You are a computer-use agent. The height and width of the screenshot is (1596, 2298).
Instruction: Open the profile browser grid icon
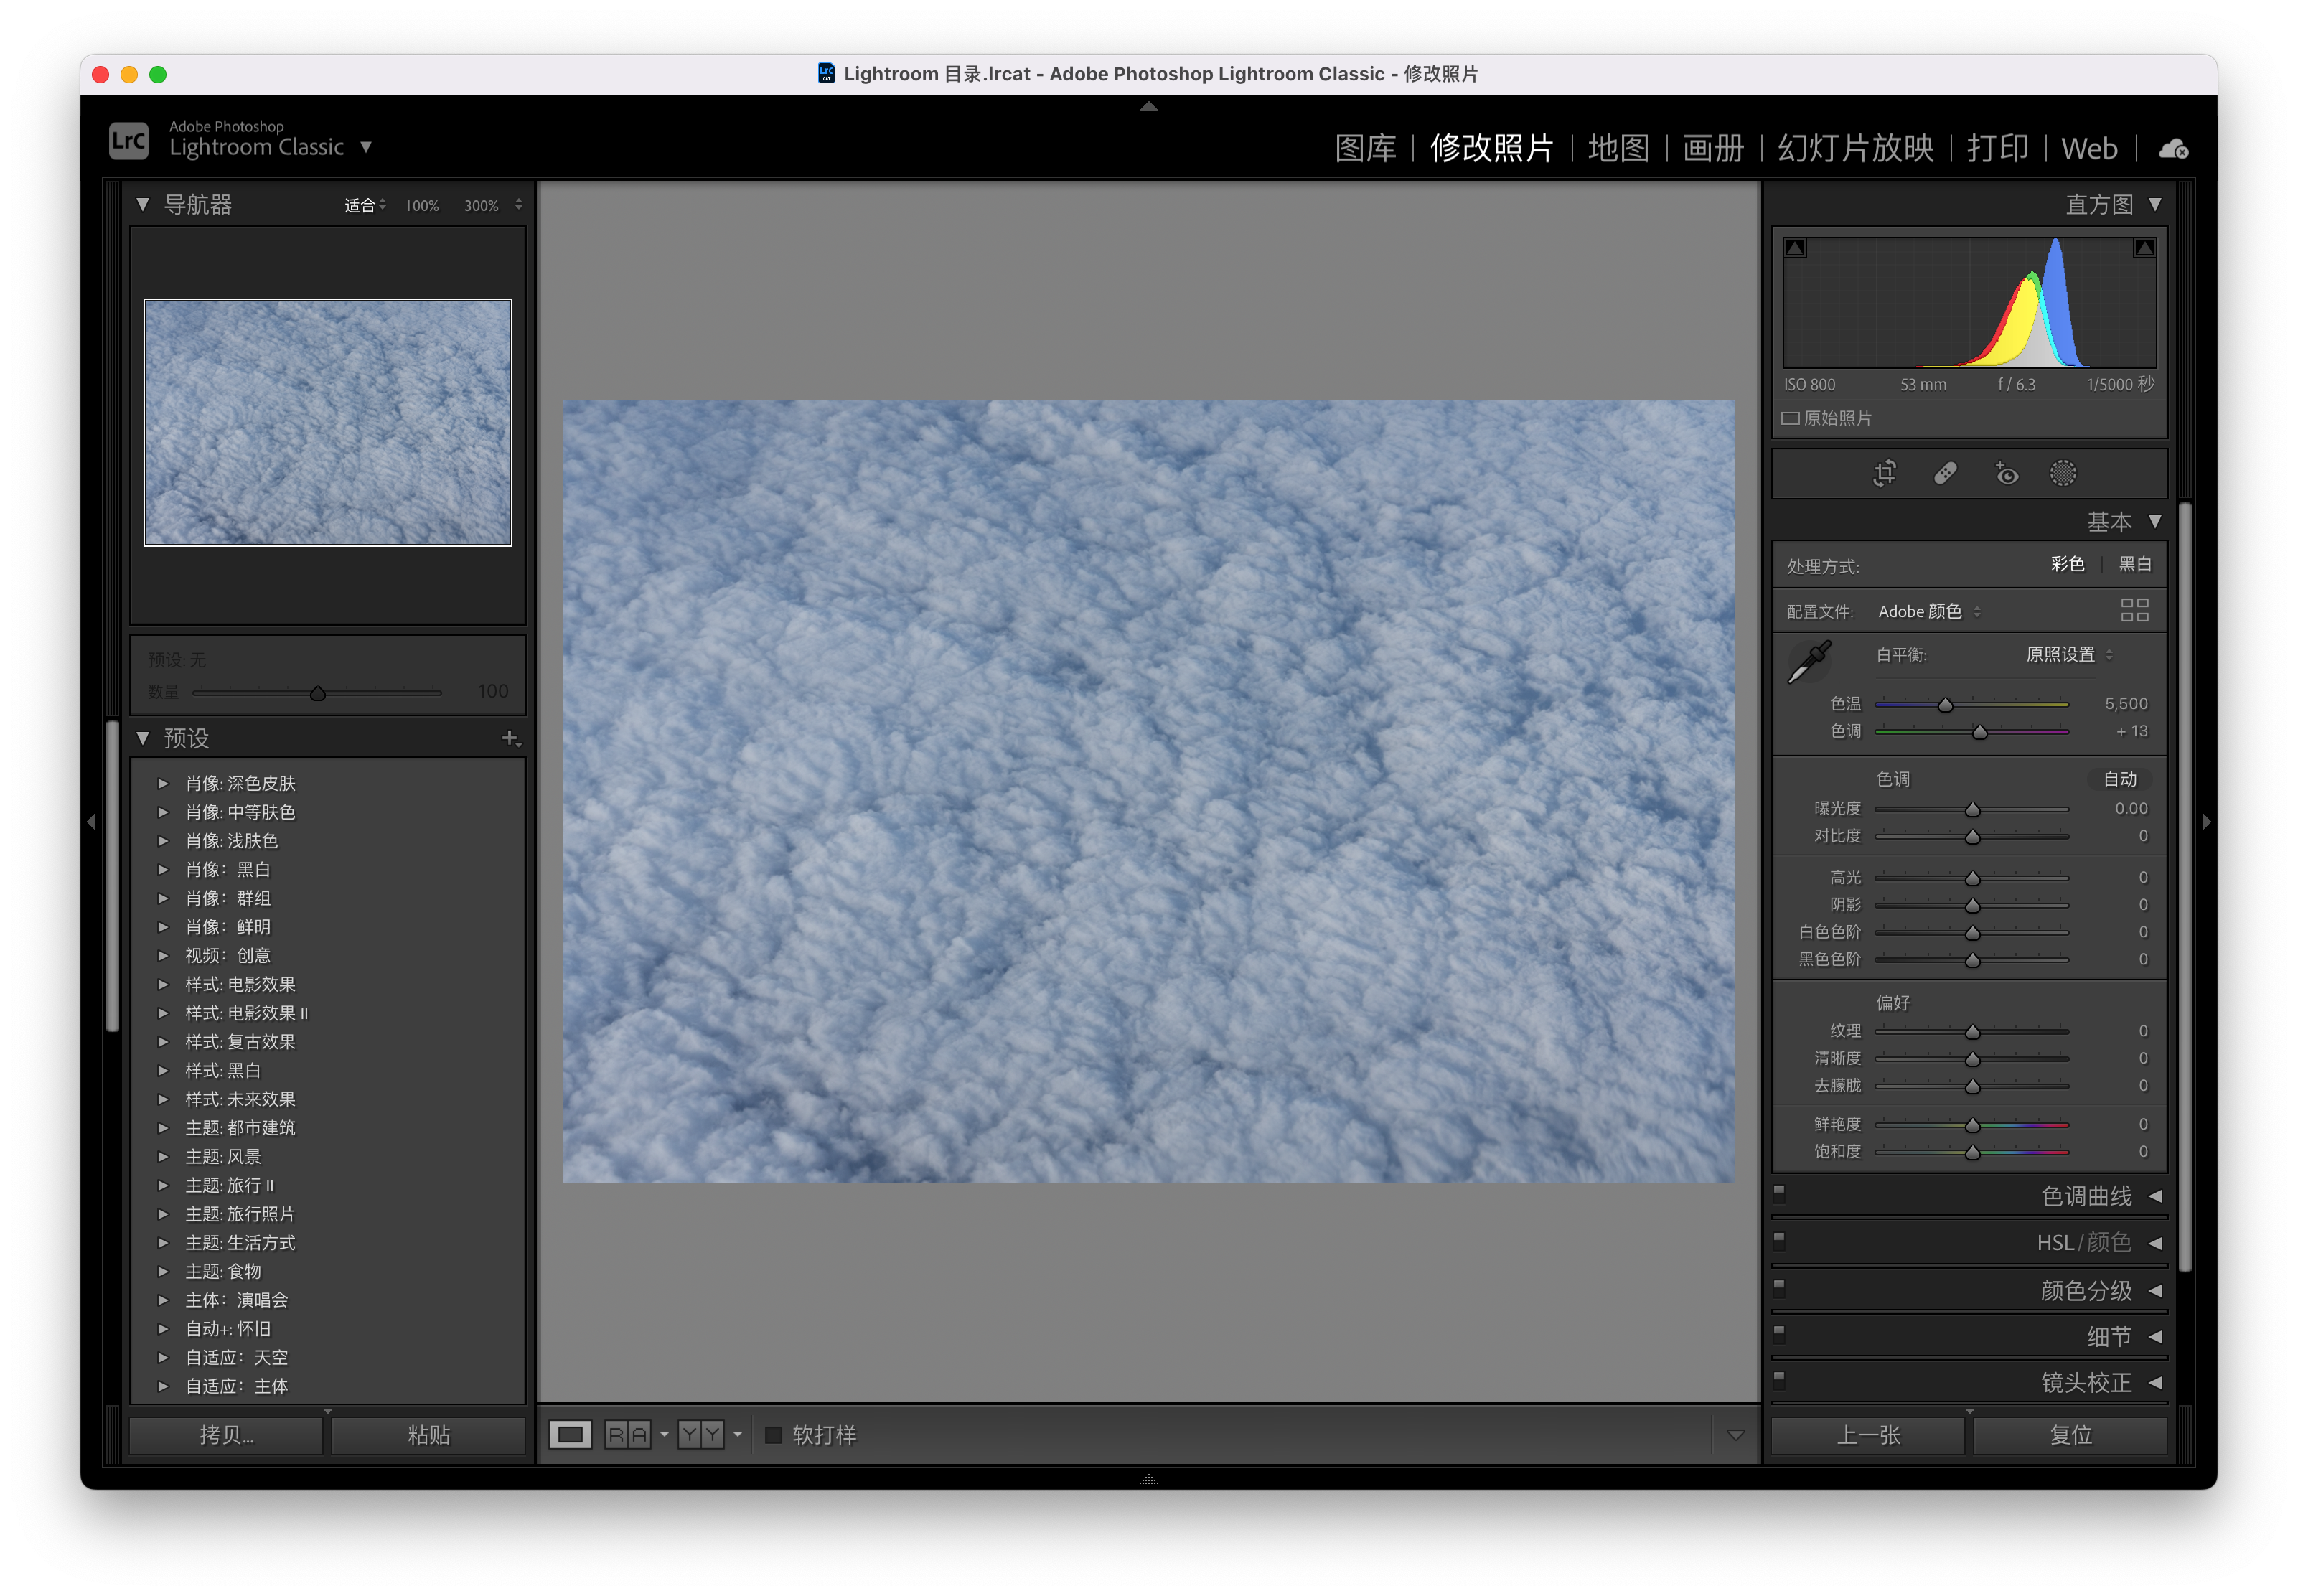[2134, 610]
